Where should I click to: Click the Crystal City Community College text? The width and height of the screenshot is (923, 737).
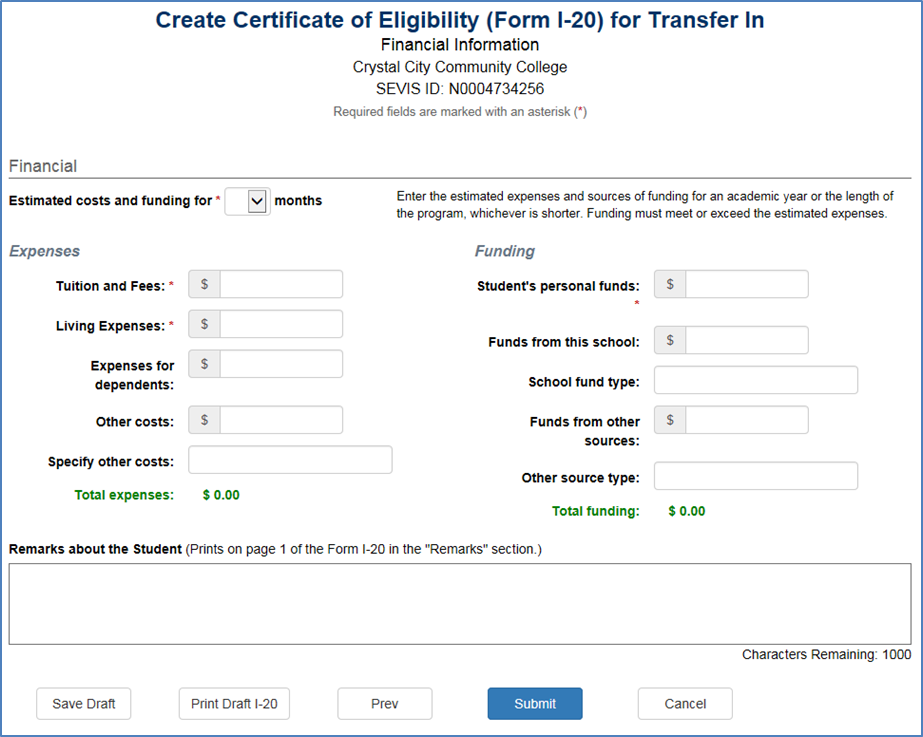point(460,67)
